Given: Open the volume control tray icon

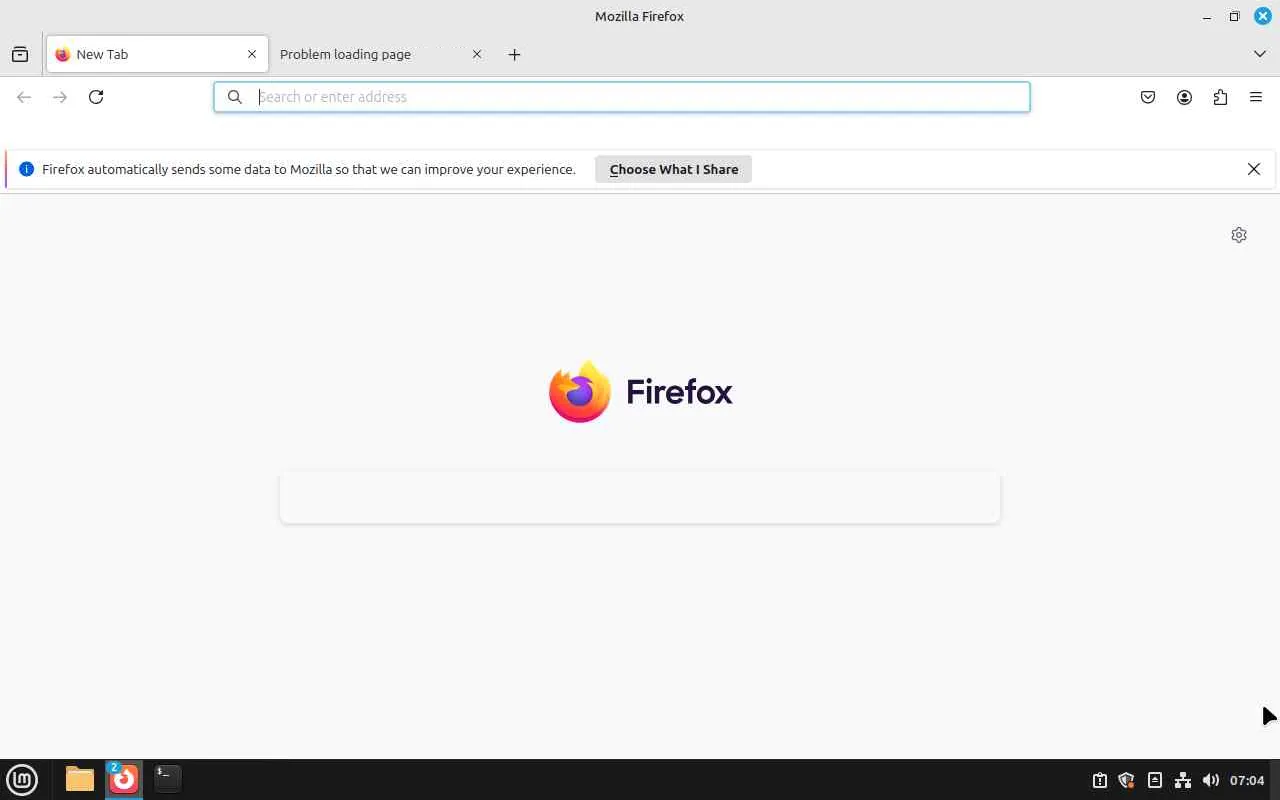Looking at the screenshot, I should (1211, 780).
